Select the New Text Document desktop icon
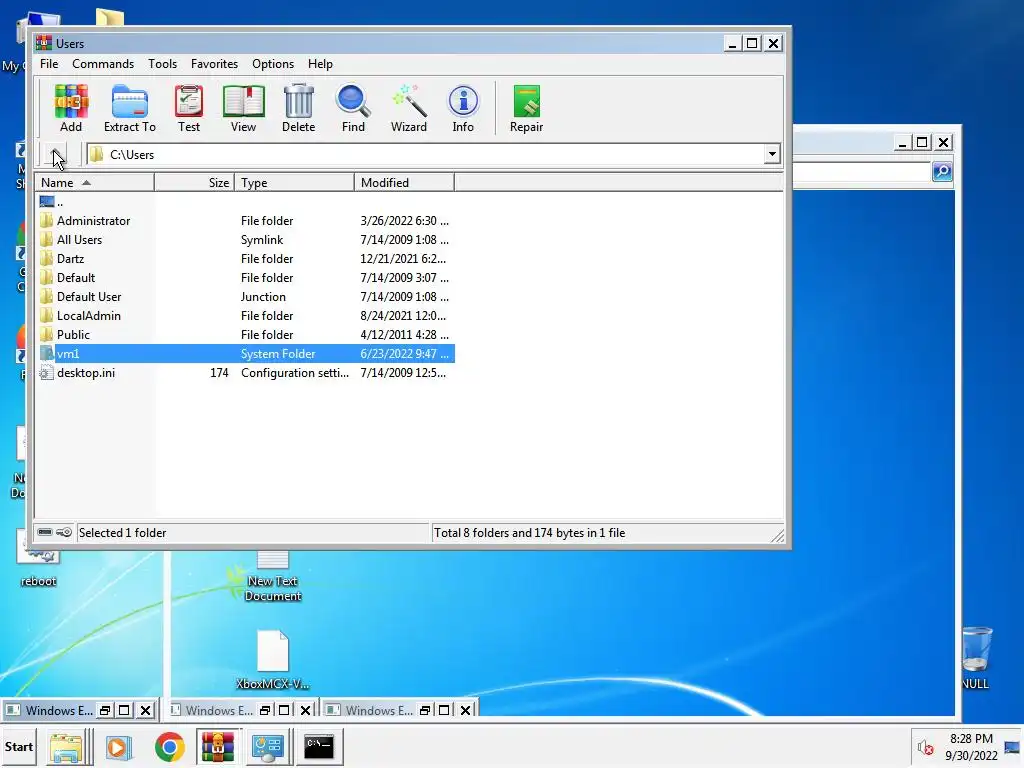This screenshot has height=768, width=1024. (x=273, y=578)
